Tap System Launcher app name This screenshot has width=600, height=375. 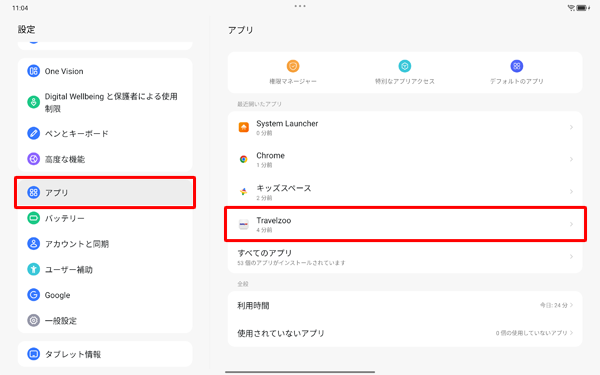[287, 124]
